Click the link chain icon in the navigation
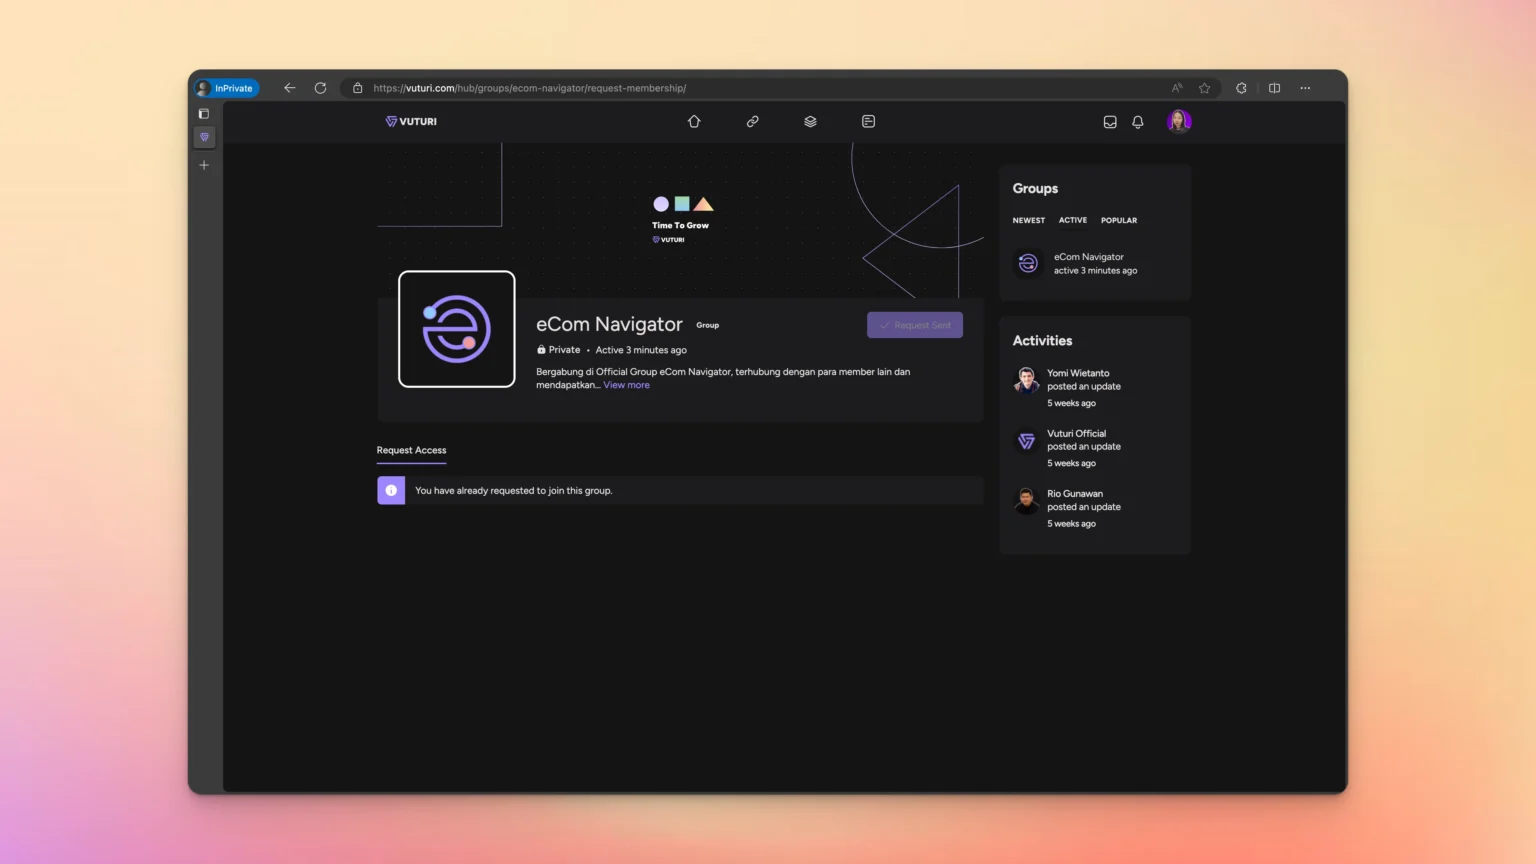 [752, 121]
